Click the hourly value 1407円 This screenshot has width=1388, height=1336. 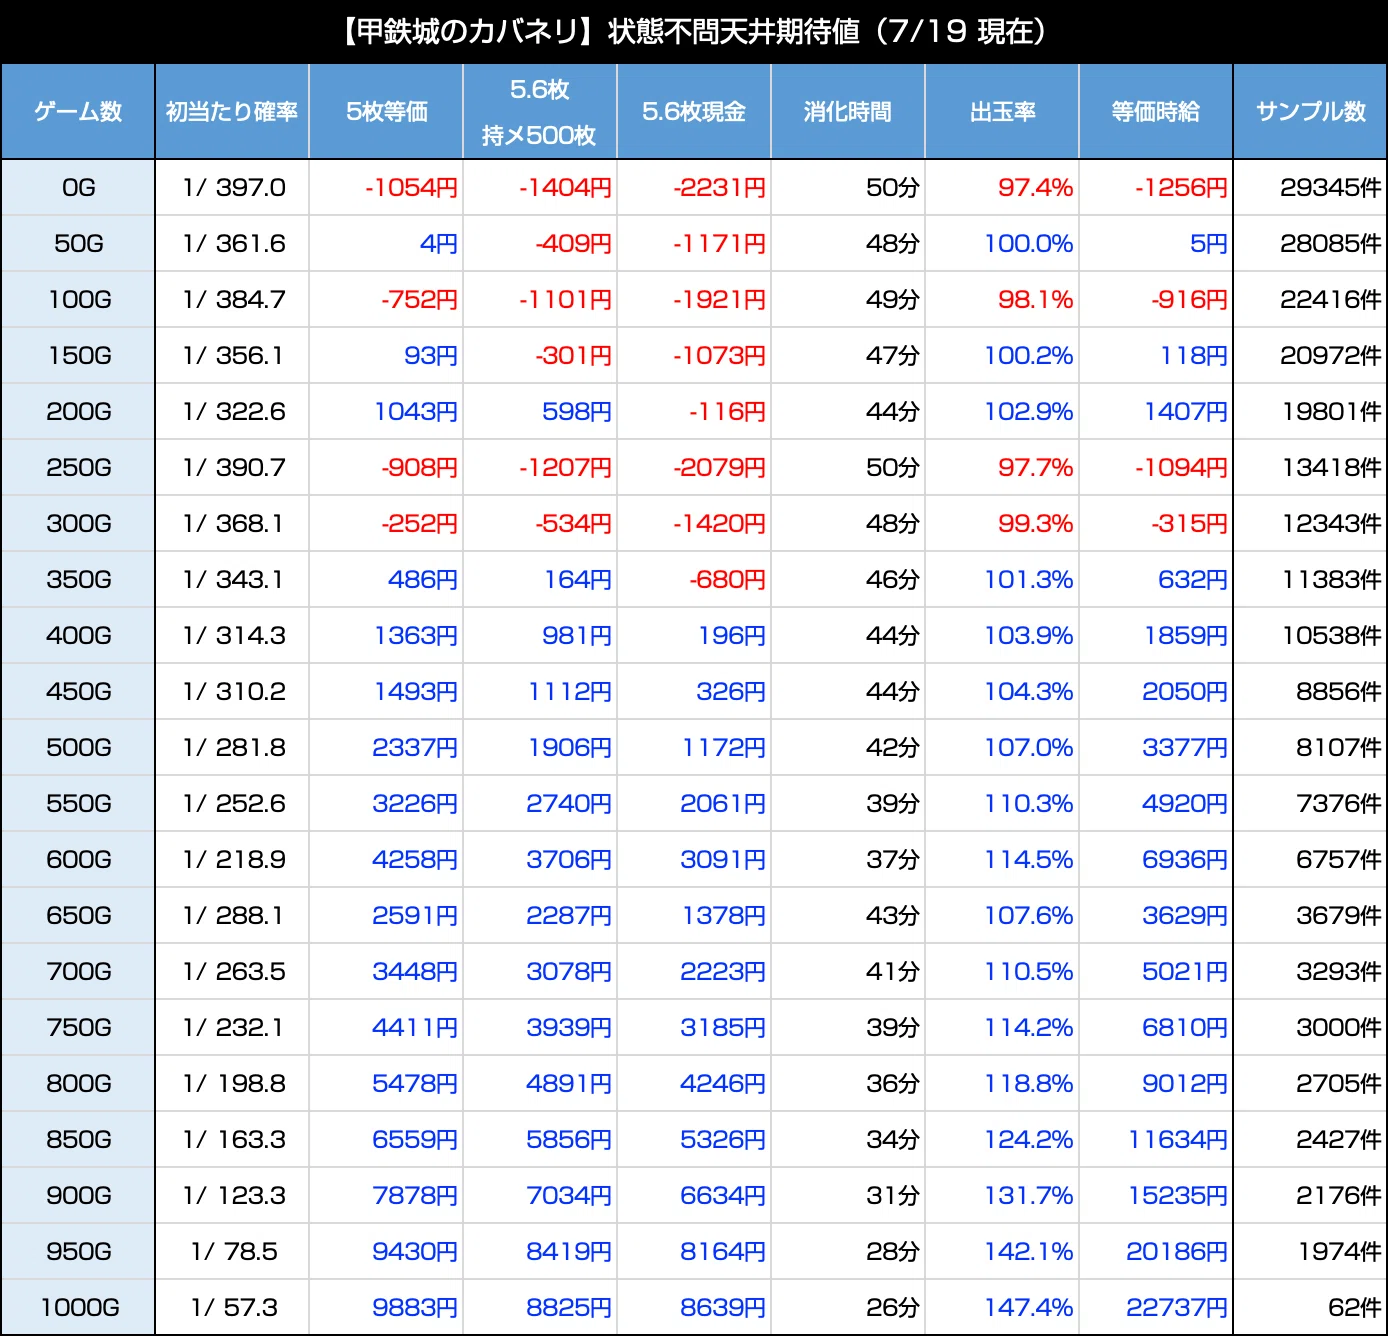[1186, 411]
